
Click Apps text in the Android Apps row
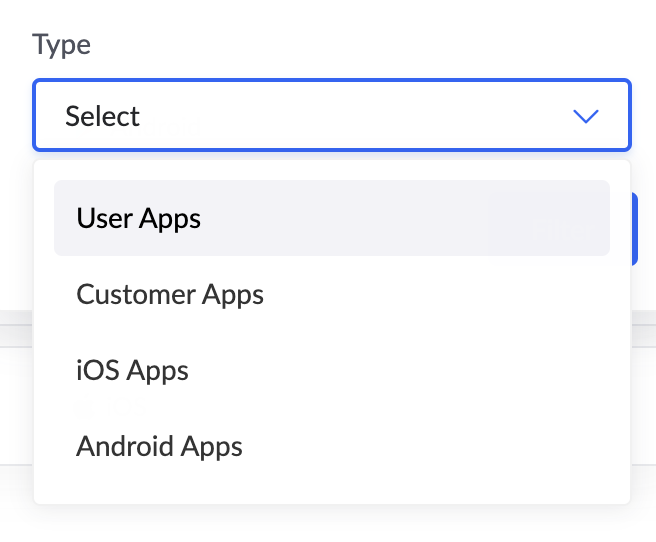click(212, 447)
